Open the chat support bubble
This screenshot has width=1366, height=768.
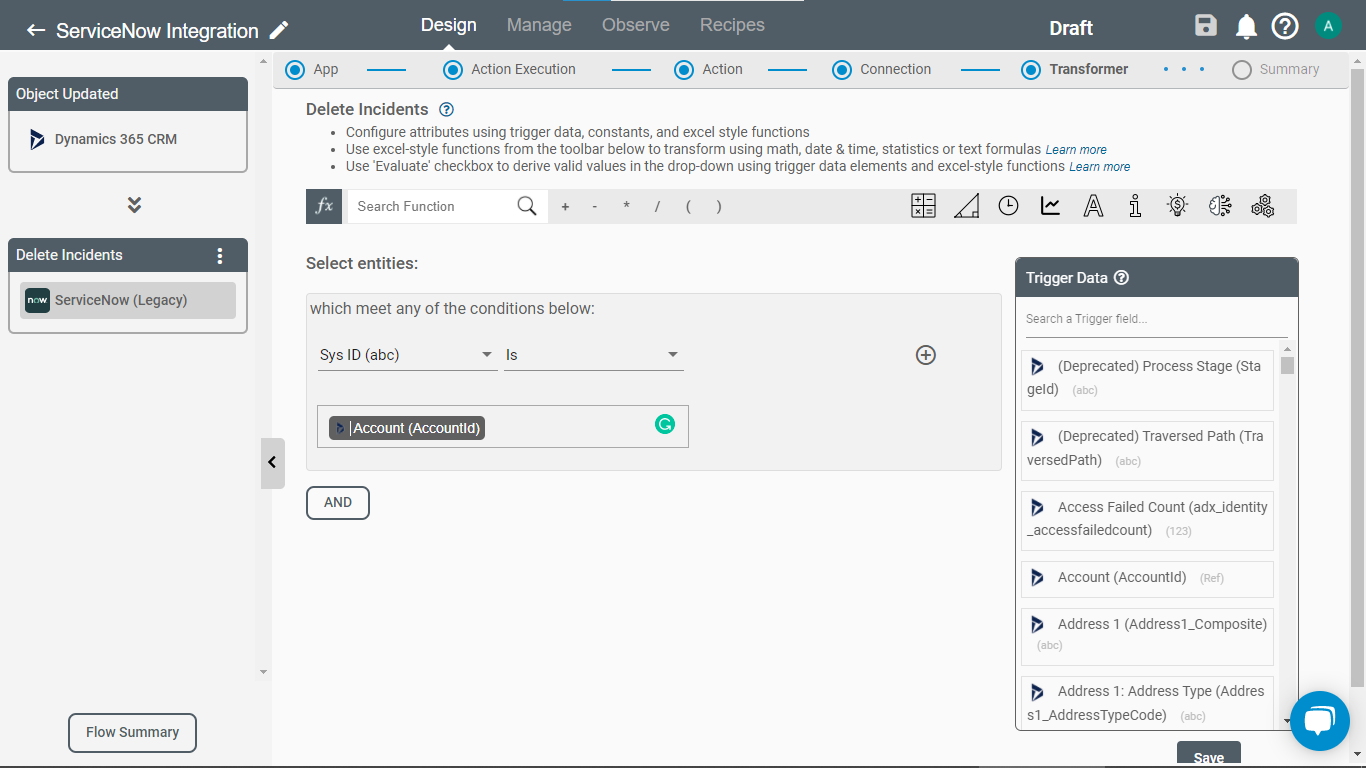(x=1320, y=720)
